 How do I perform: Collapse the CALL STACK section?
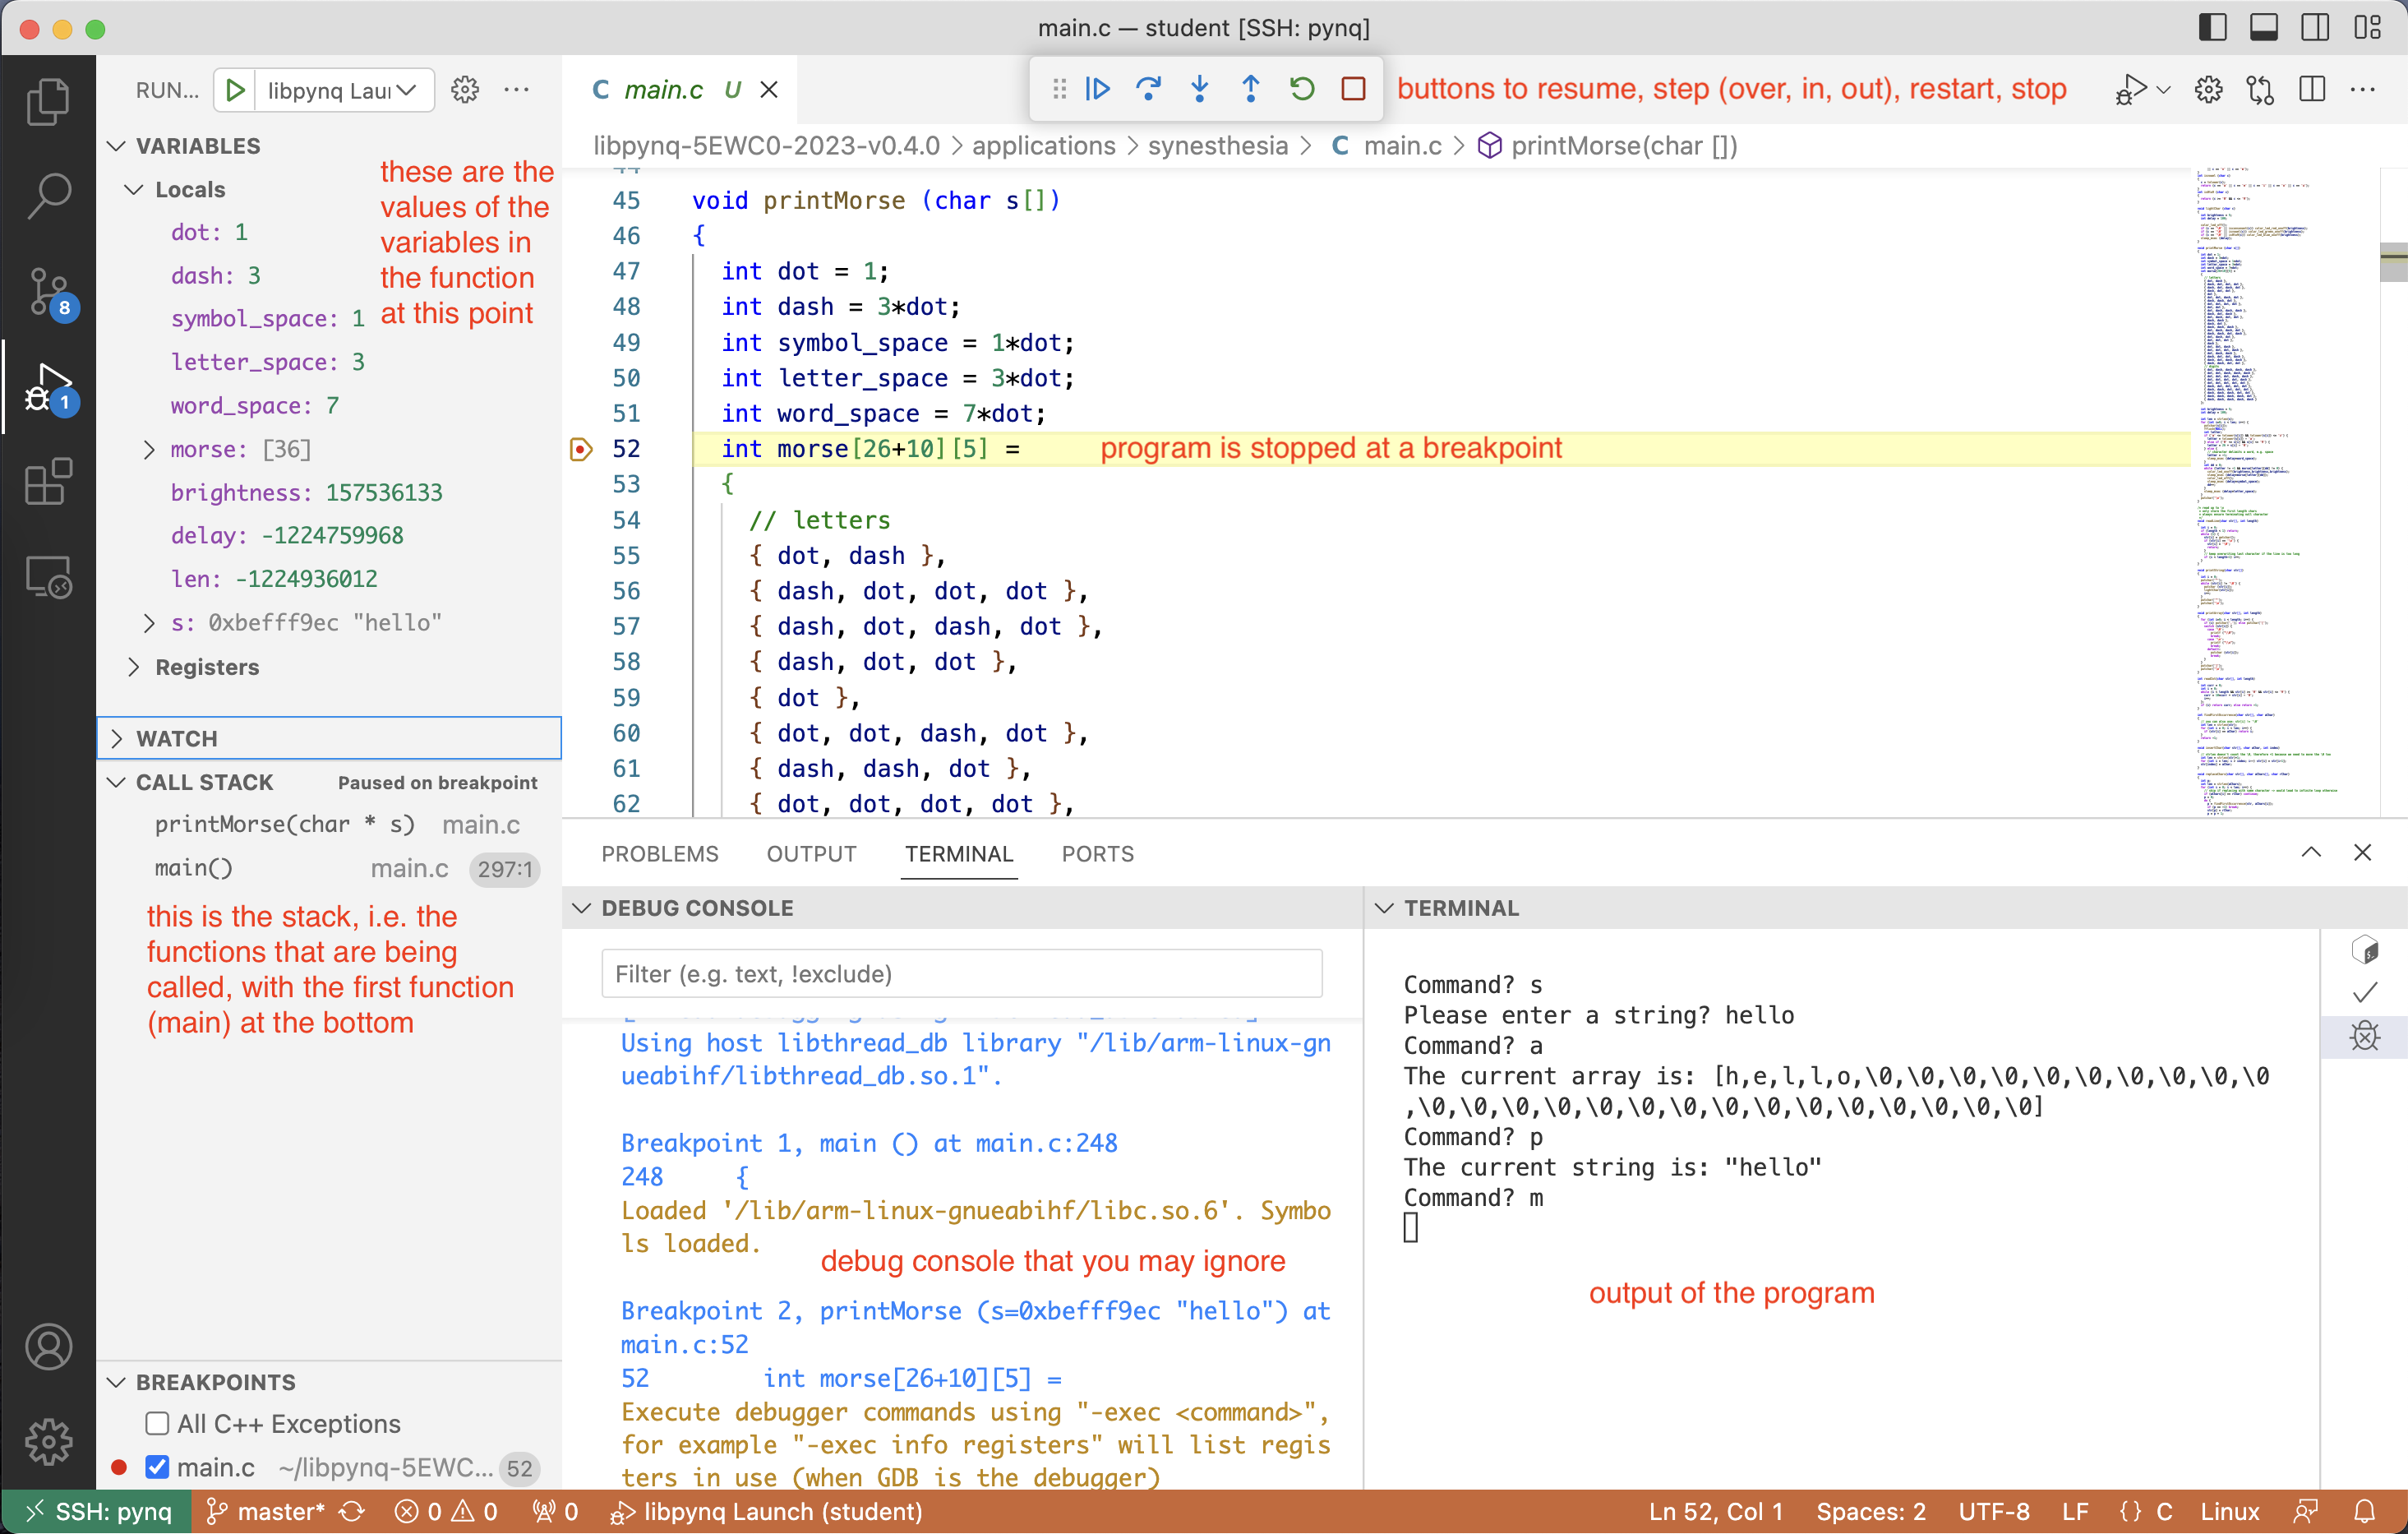tap(116, 782)
